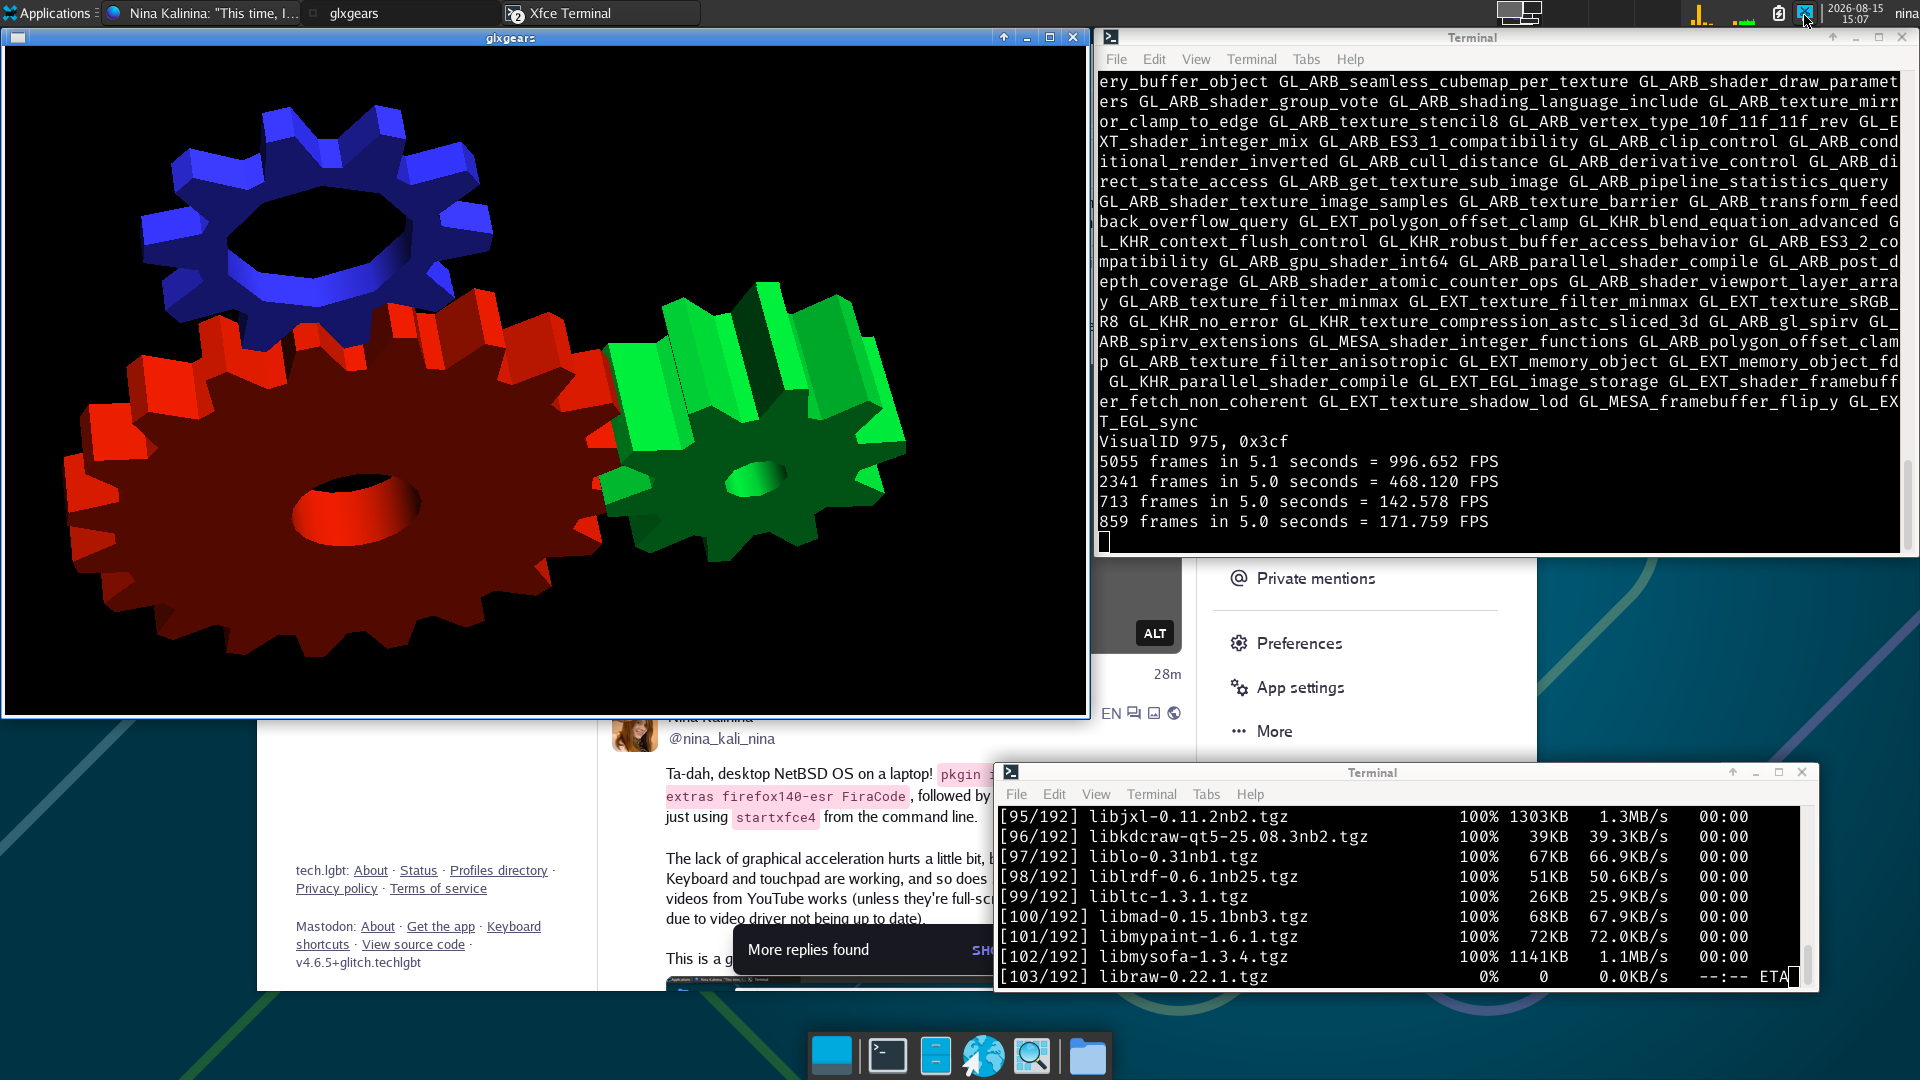The image size is (1920, 1080).
Task: Click the terminal icon in lower Terminal title bar
Action: click(x=1011, y=772)
